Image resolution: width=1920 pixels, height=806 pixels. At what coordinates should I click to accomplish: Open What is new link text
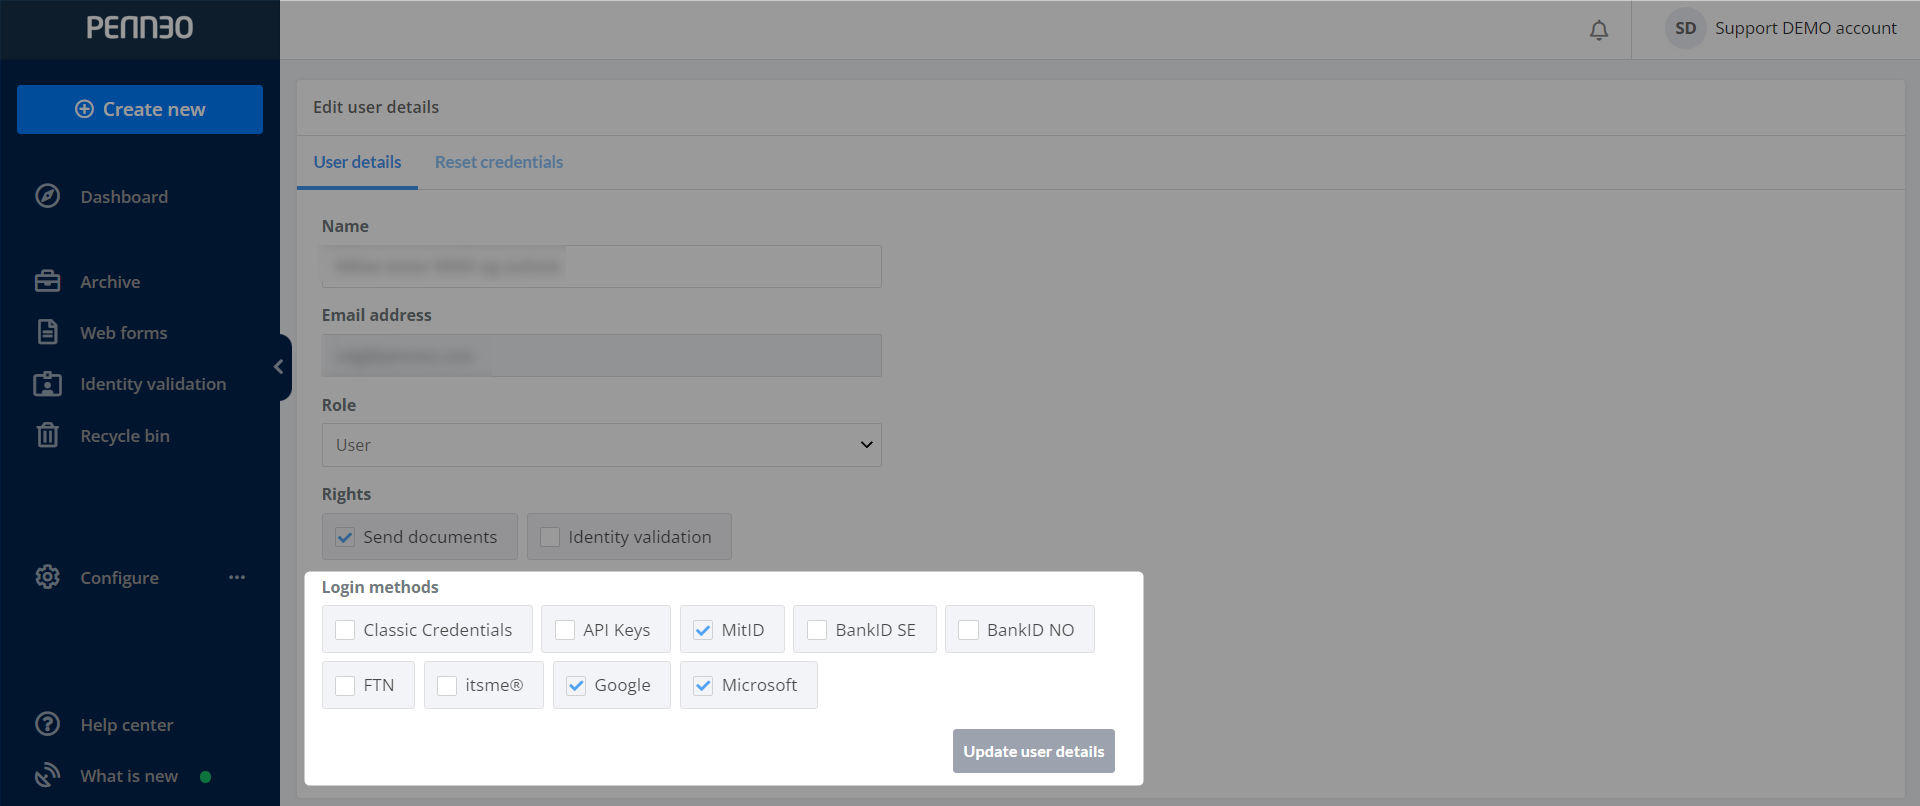coord(129,776)
